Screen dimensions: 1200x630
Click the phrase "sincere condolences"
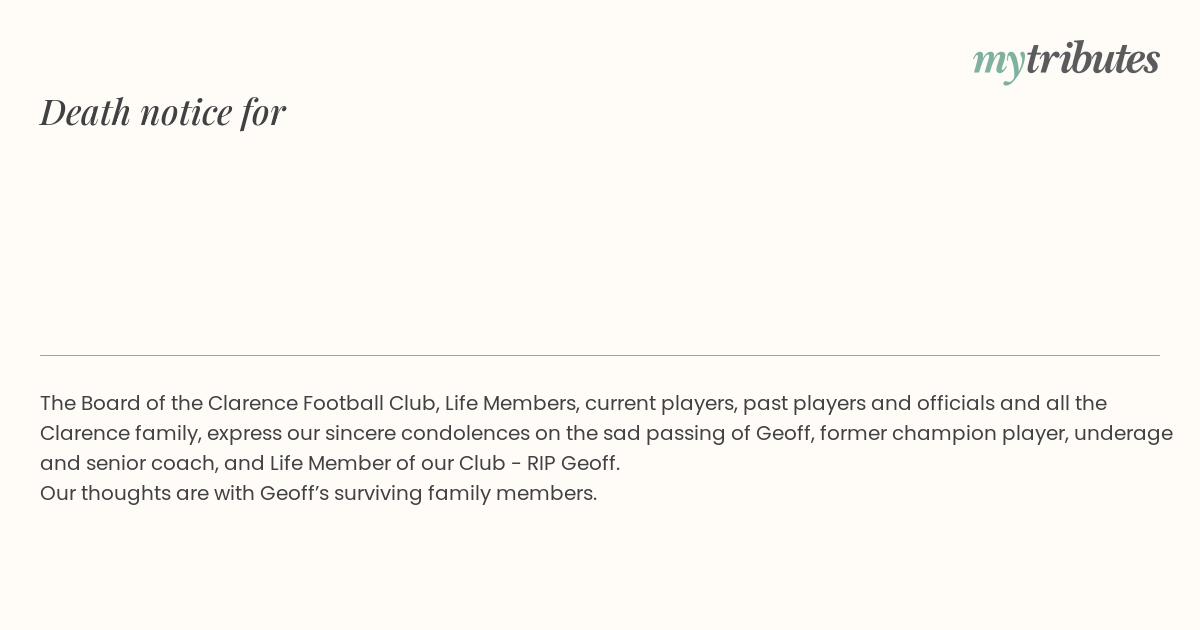[425, 433]
